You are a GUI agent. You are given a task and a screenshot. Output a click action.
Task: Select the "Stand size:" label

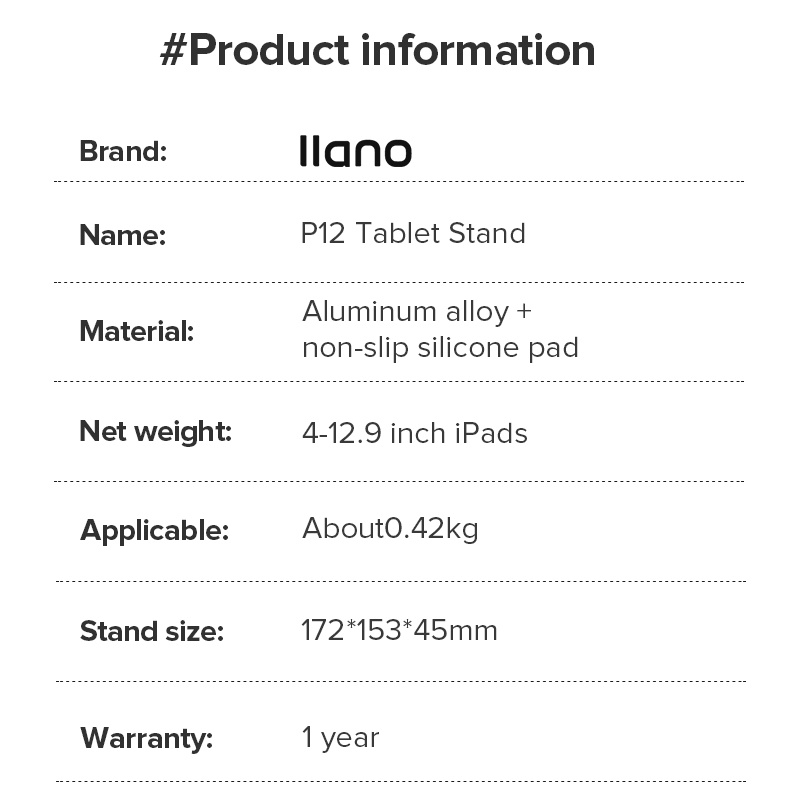tap(151, 631)
